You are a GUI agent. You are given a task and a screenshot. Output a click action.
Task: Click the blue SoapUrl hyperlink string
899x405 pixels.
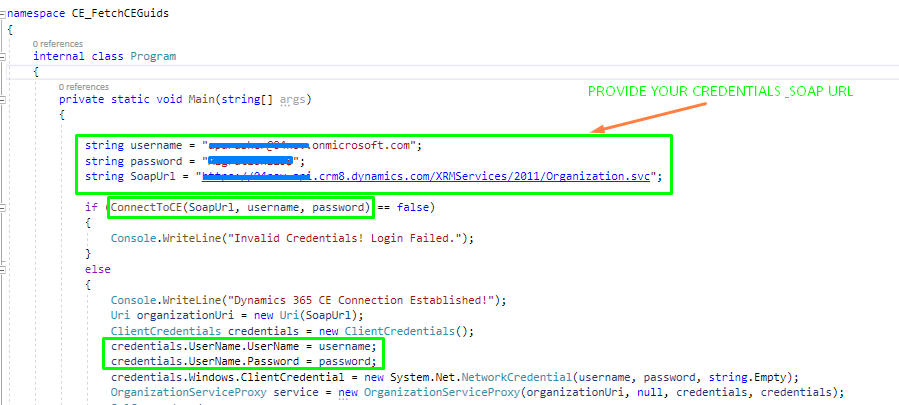click(430, 177)
